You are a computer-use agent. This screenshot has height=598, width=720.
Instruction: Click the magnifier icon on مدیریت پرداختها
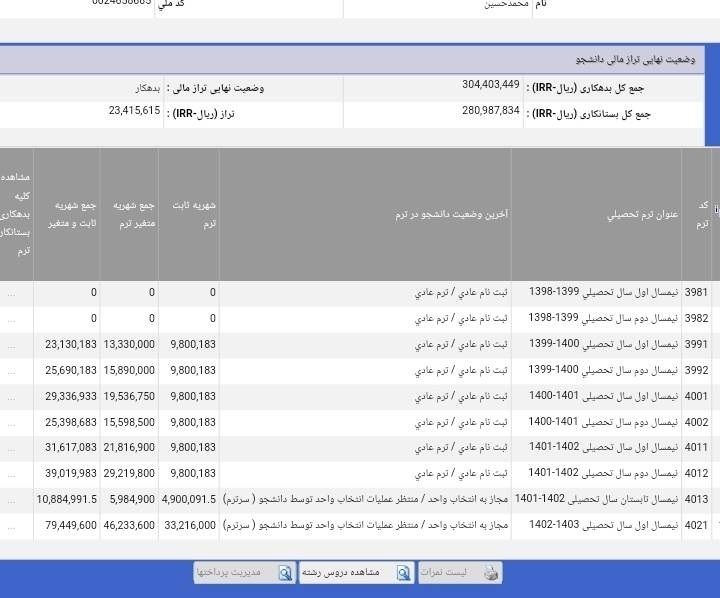coord(285,573)
